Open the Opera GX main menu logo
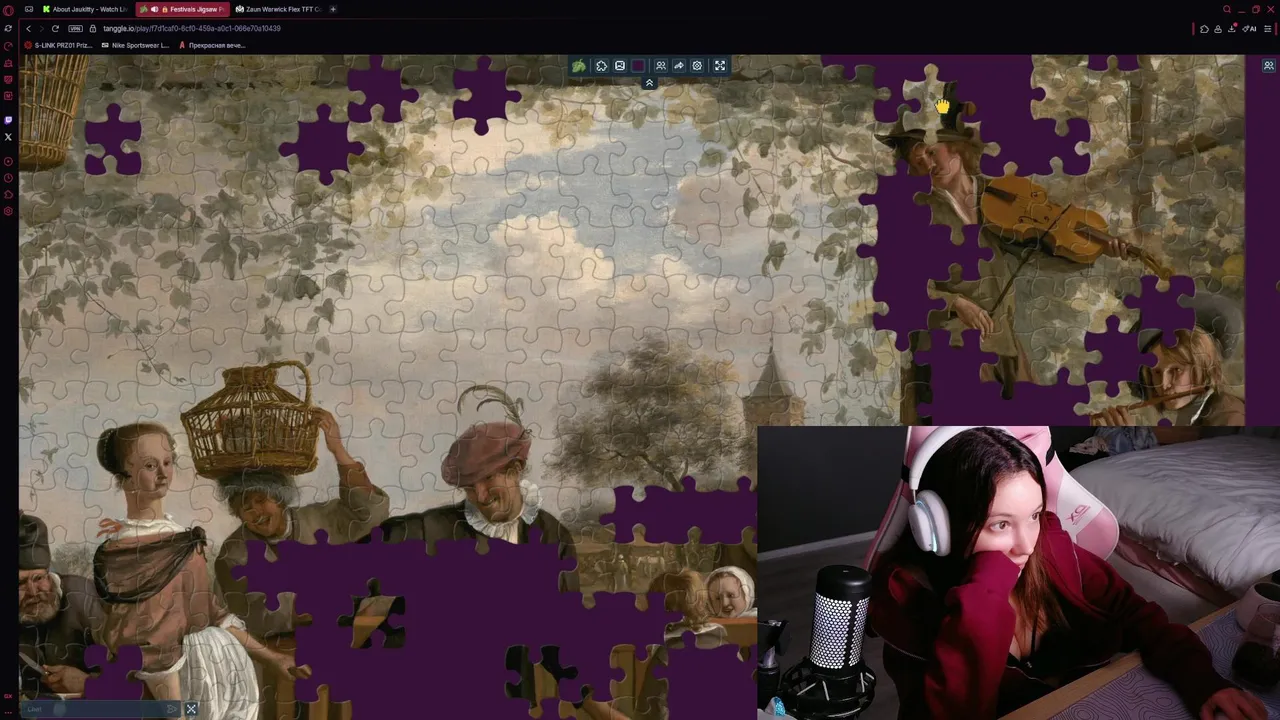The width and height of the screenshot is (1280, 720). point(8,10)
